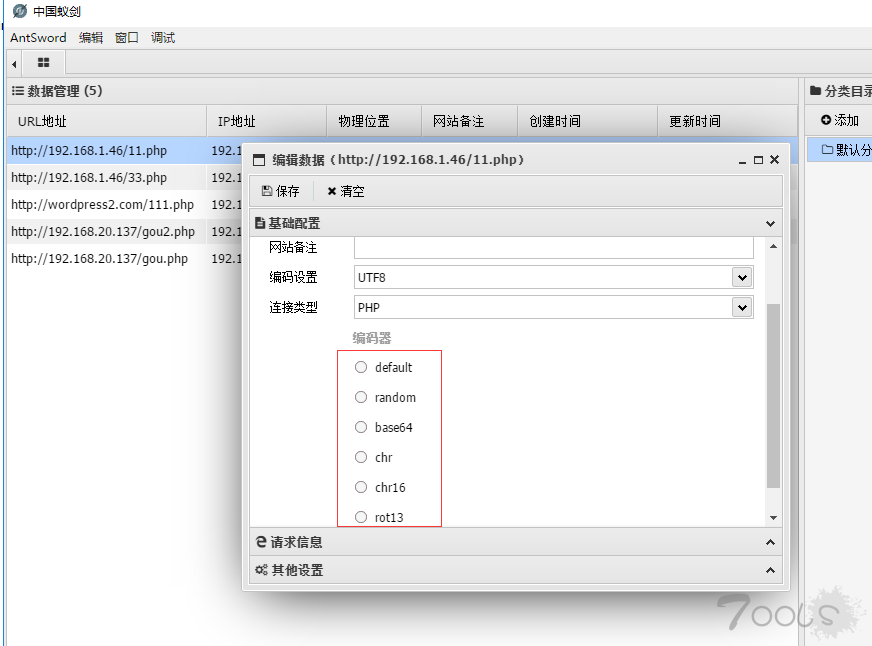This screenshot has width=872, height=646.
Task: Open the AntSword menu
Action: coord(38,38)
